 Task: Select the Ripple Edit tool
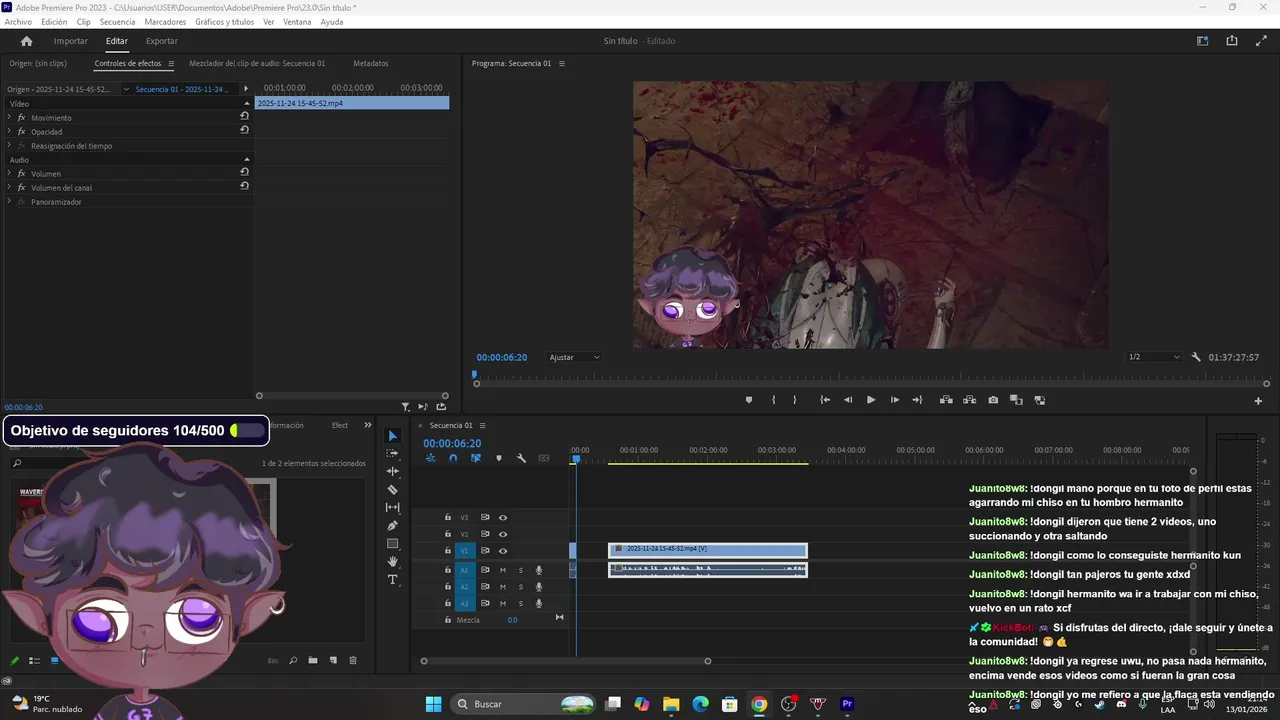click(392, 471)
